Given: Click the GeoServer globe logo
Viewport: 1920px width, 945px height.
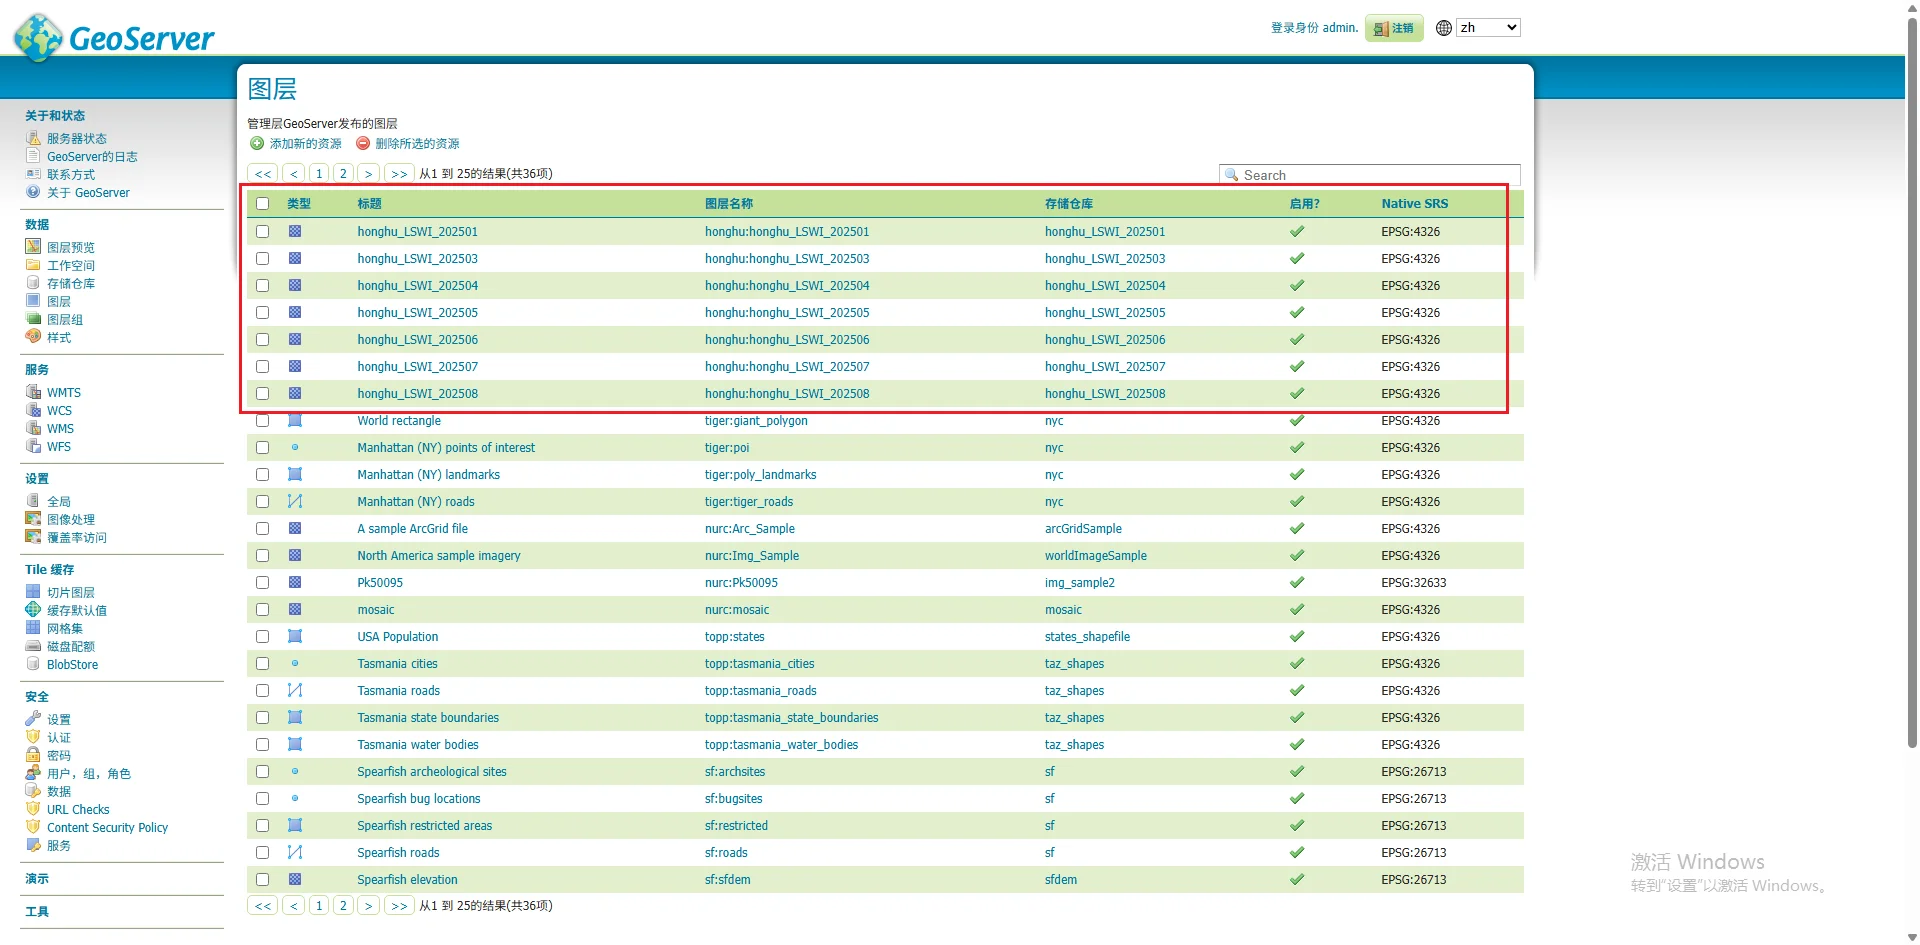Looking at the screenshot, I should pyautogui.click(x=38, y=38).
